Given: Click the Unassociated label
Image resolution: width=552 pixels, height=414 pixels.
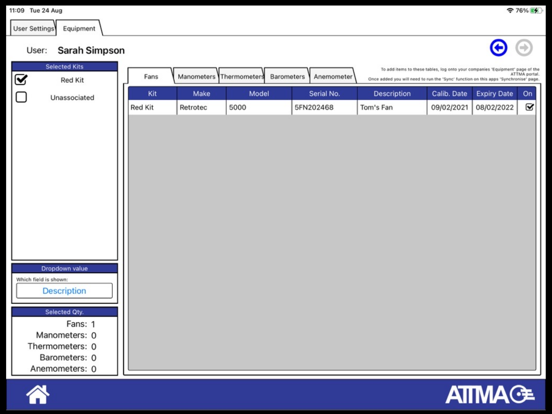Looking at the screenshot, I should pyautogui.click(x=72, y=98).
